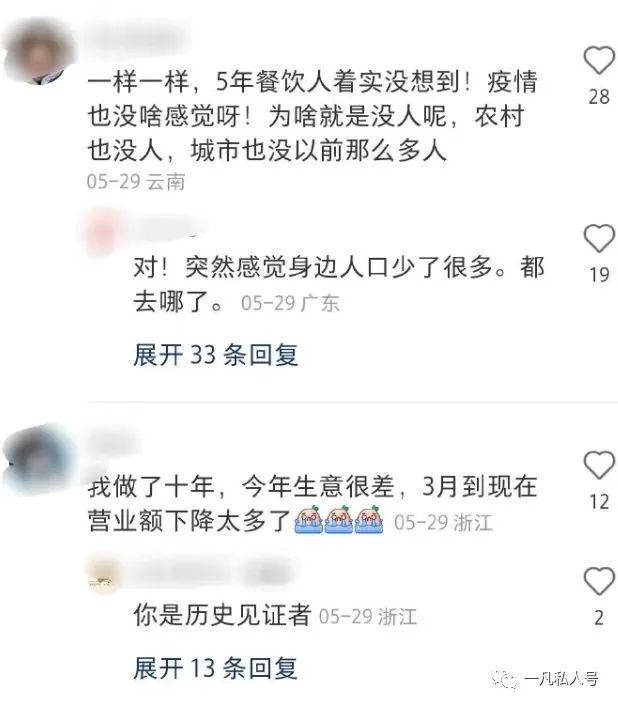Like the 你是历史见证者 reply
This screenshot has height=706, width=618.
click(599, 581)
